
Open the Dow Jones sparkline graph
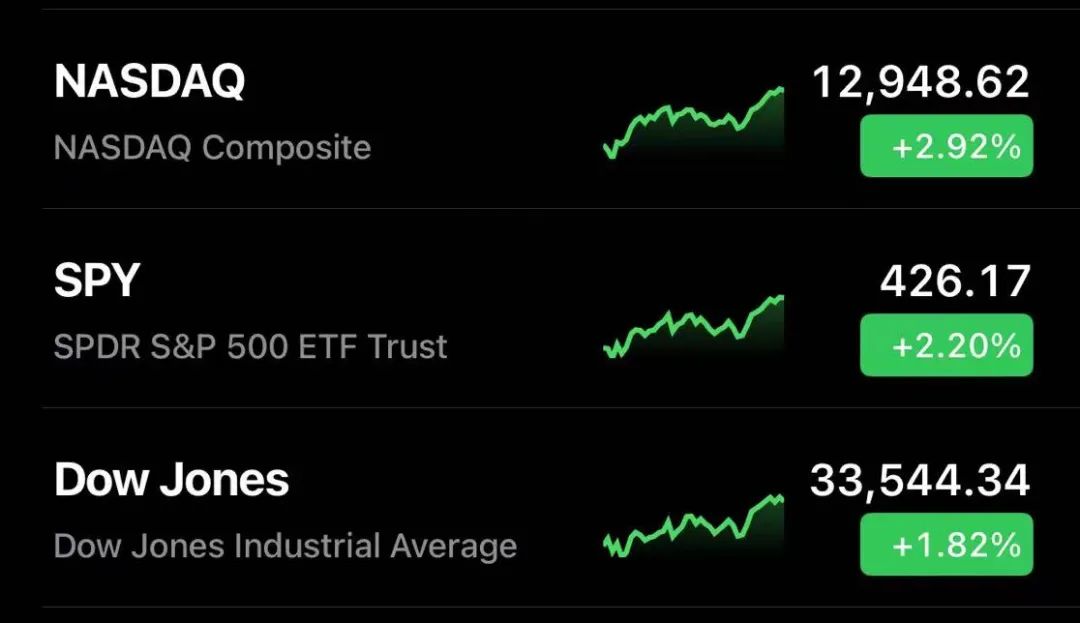tap(694, 525)
